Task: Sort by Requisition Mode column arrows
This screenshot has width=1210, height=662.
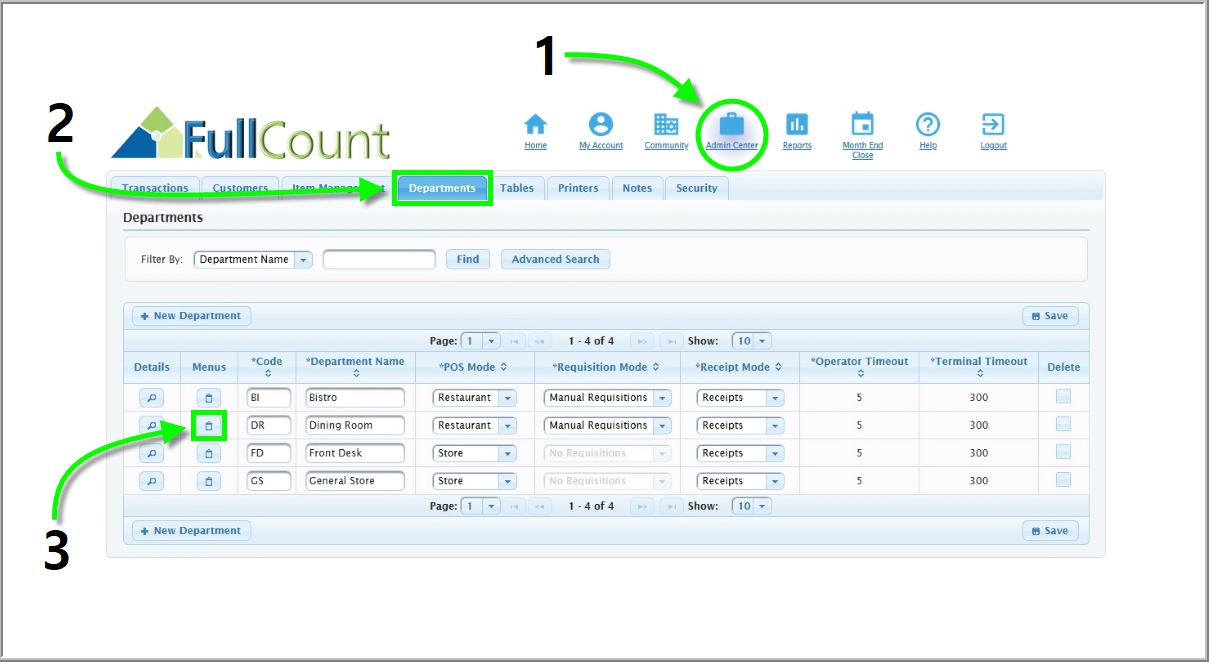Action: (656, 367)
